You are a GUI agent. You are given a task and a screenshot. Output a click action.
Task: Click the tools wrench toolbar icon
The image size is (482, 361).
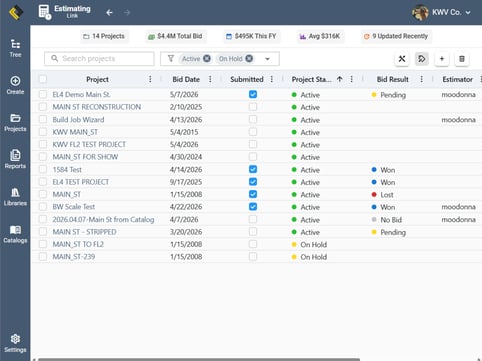[x=402, y=59]
